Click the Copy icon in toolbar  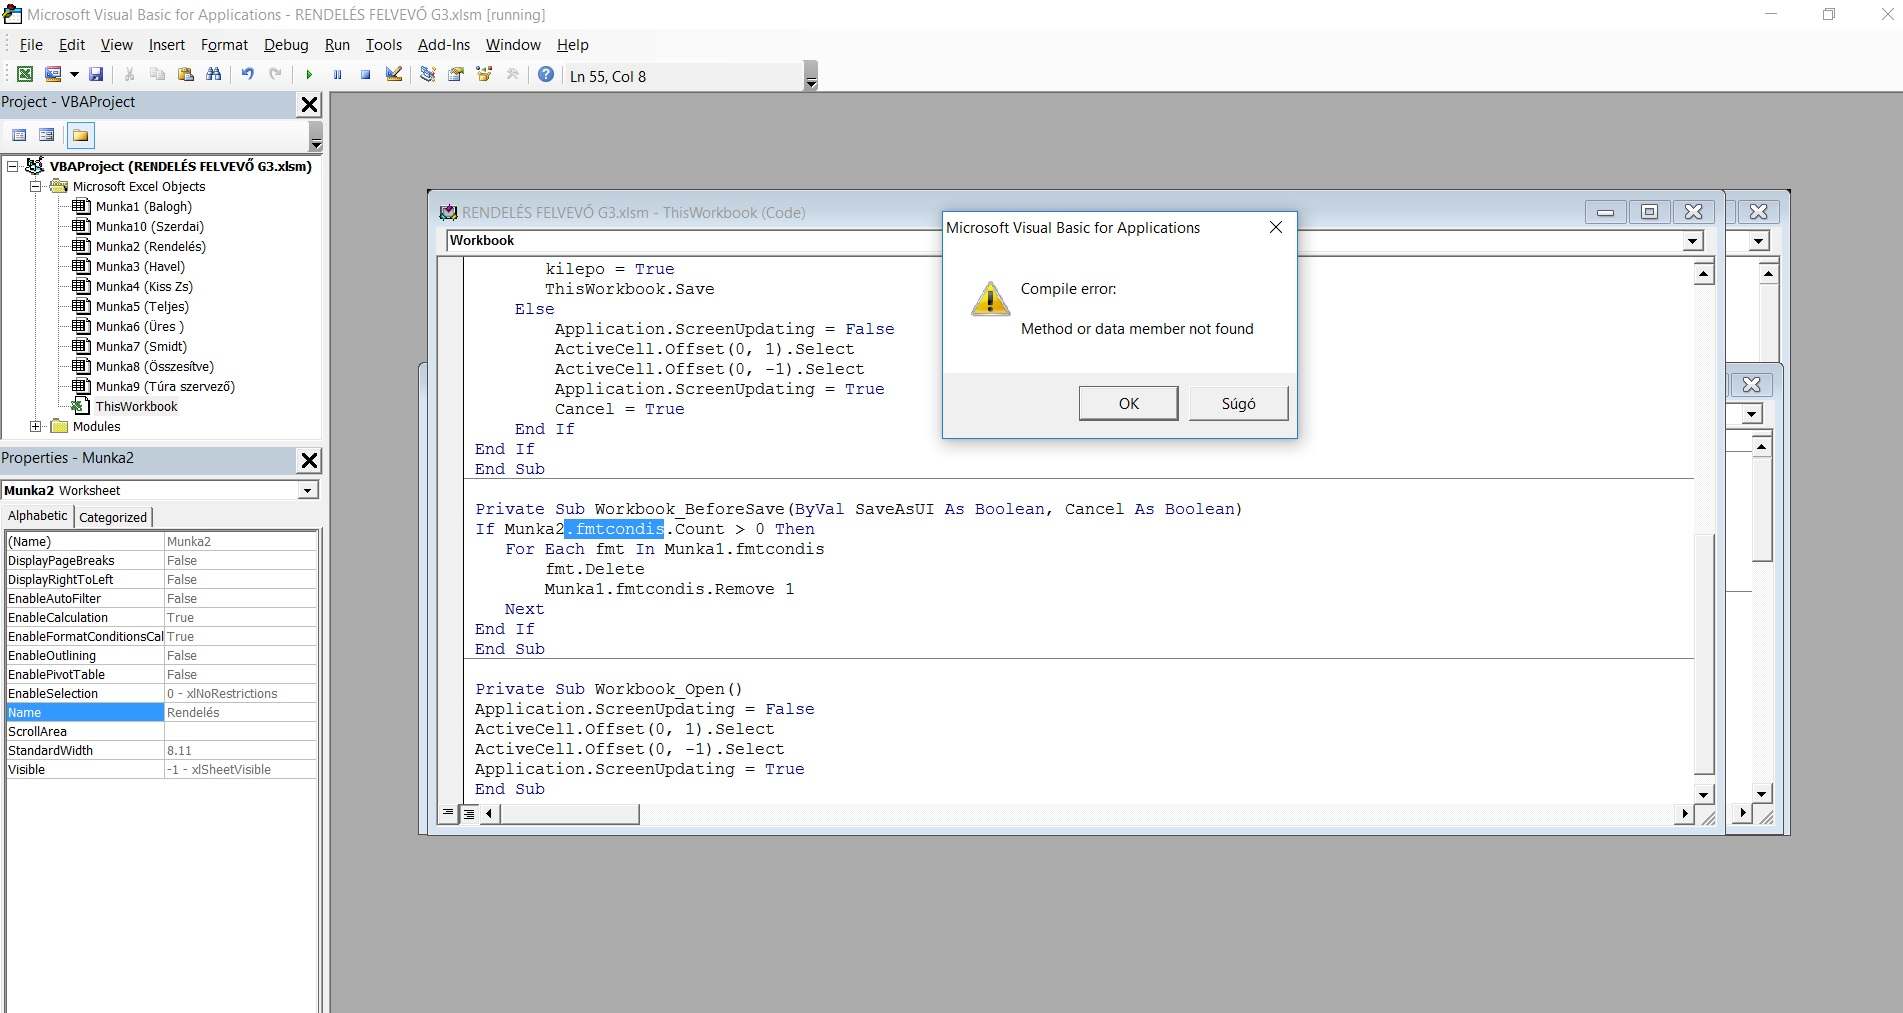pyautogui.click(x=157, y=75)
